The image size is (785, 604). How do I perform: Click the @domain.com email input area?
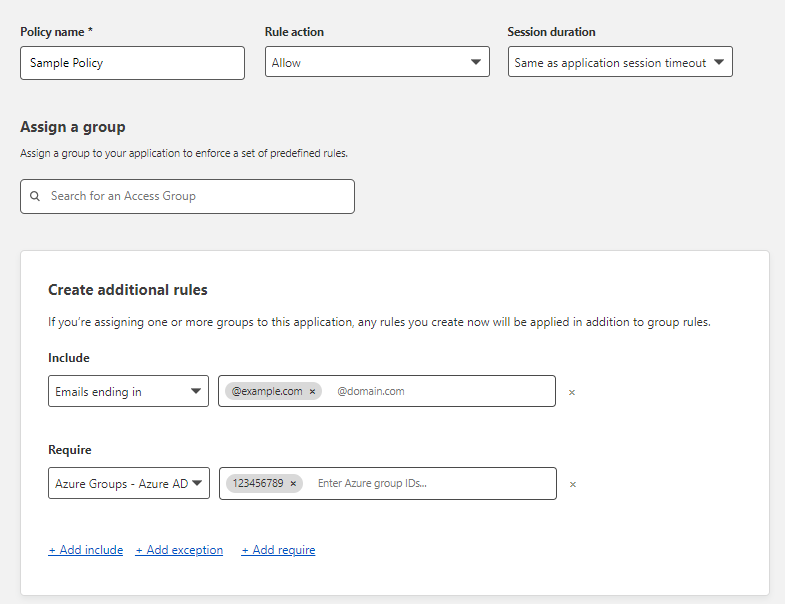pos(441,391)
